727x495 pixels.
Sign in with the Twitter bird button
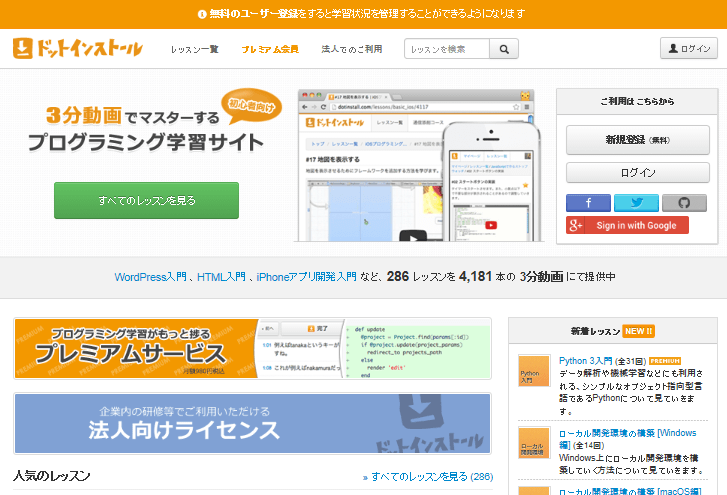pyautogui.click(x=636, y=203)
